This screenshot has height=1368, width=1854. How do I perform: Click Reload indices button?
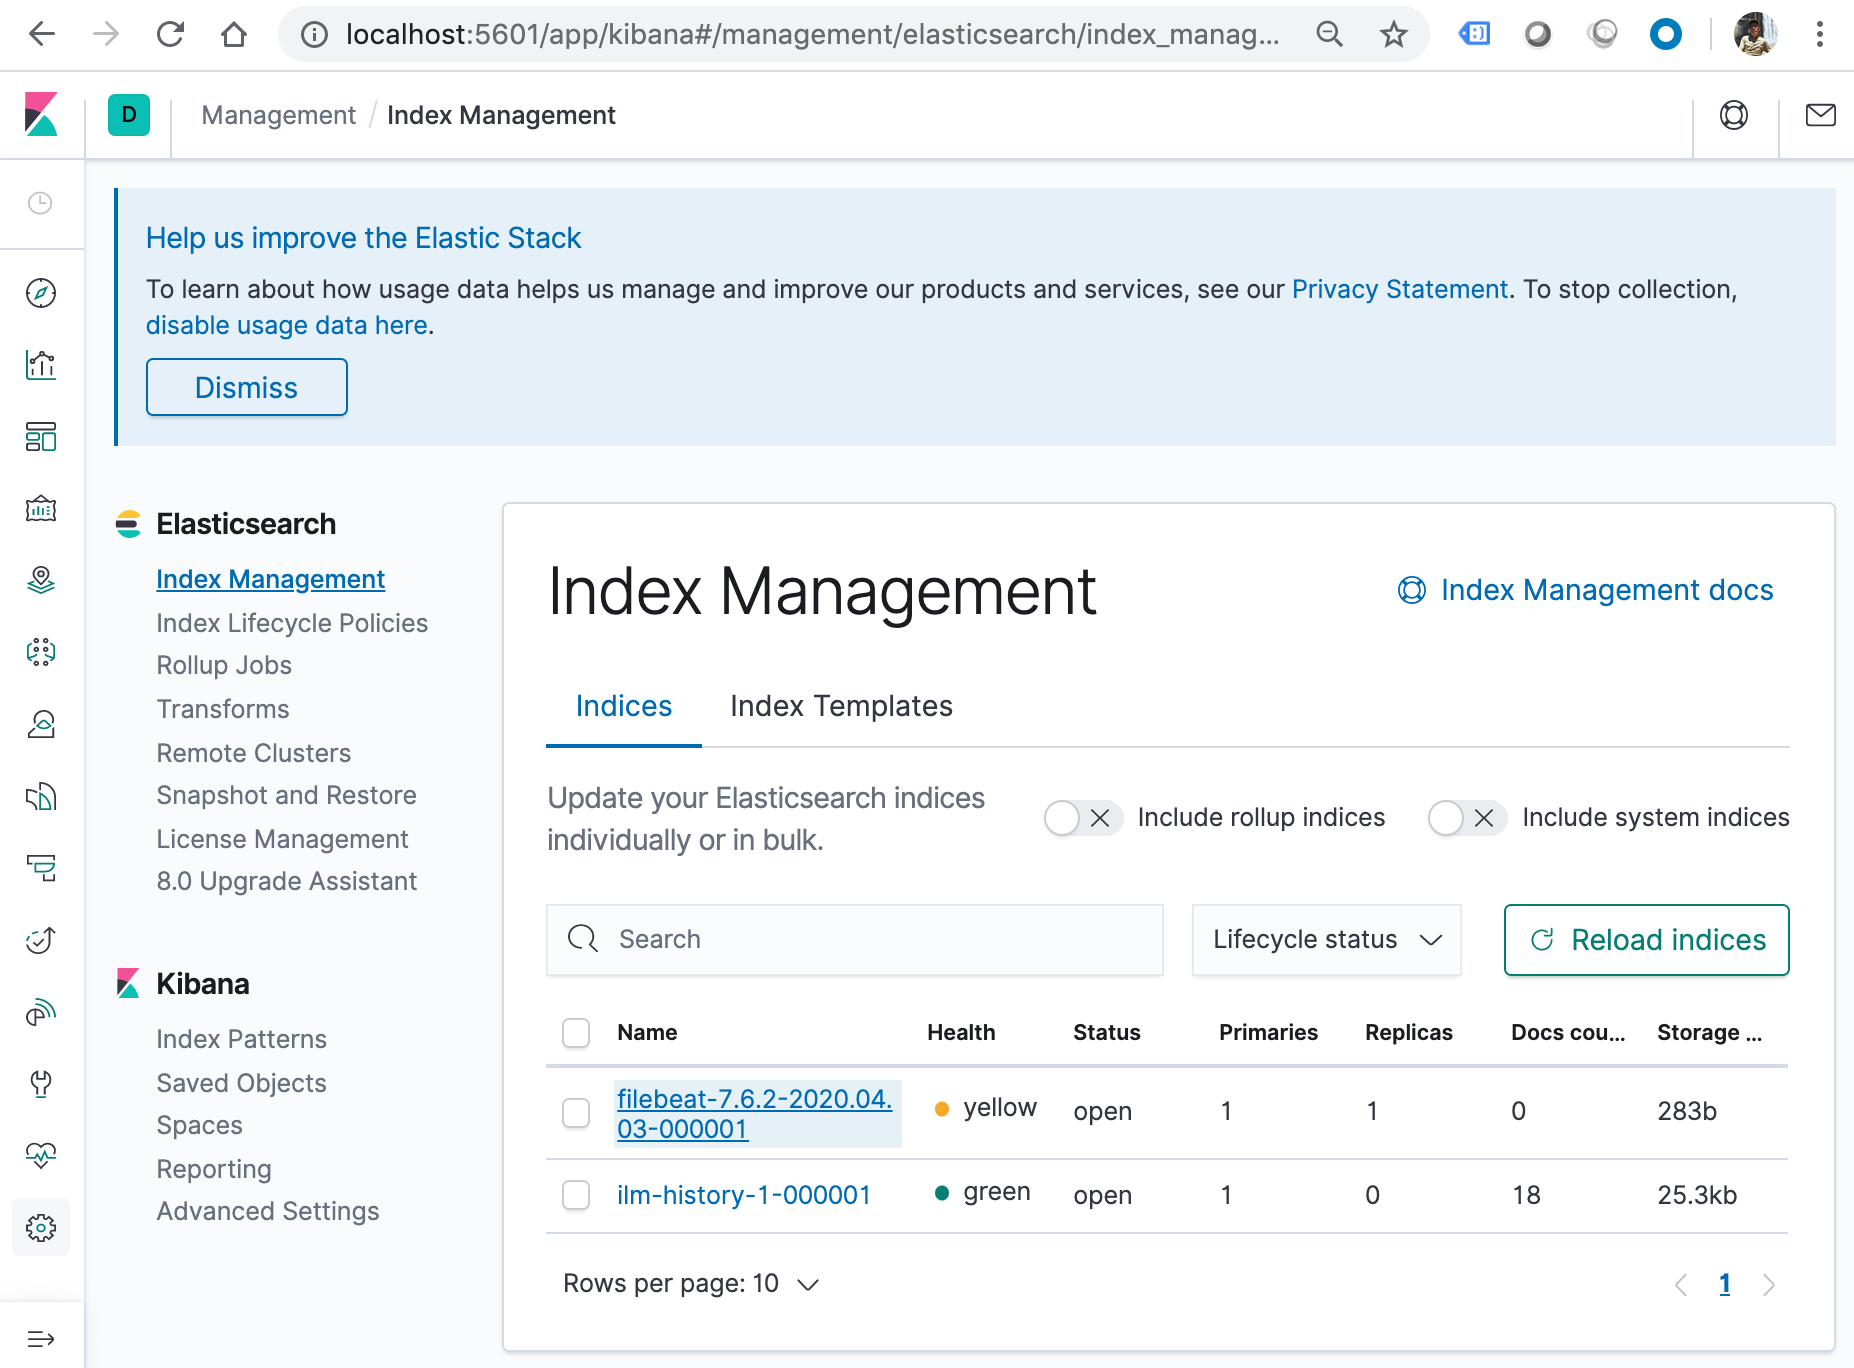point(1647,940)
